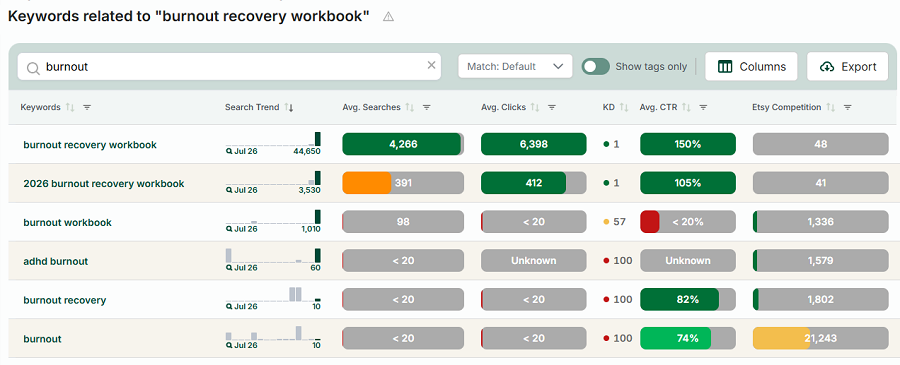Click the magnifier icon in the 3,530 trend cell
The image size is (900, 365).
(230, 190)
